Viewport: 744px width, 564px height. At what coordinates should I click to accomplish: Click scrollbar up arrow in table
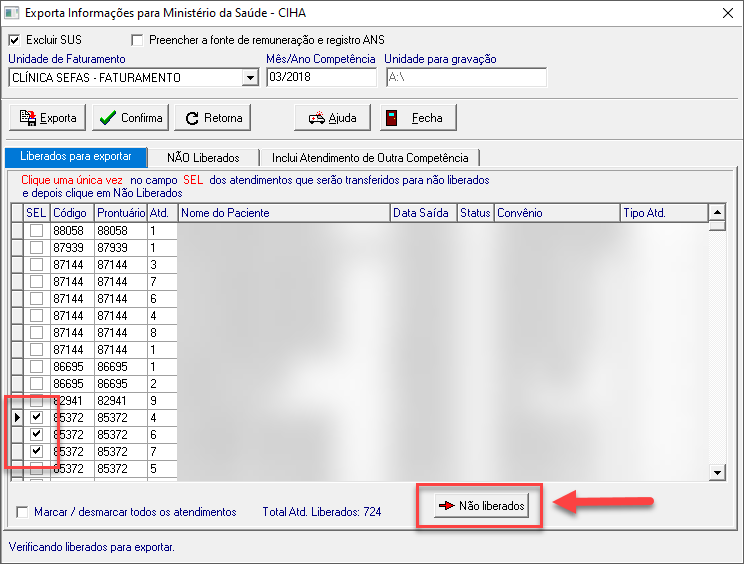[x=717, y=212]
